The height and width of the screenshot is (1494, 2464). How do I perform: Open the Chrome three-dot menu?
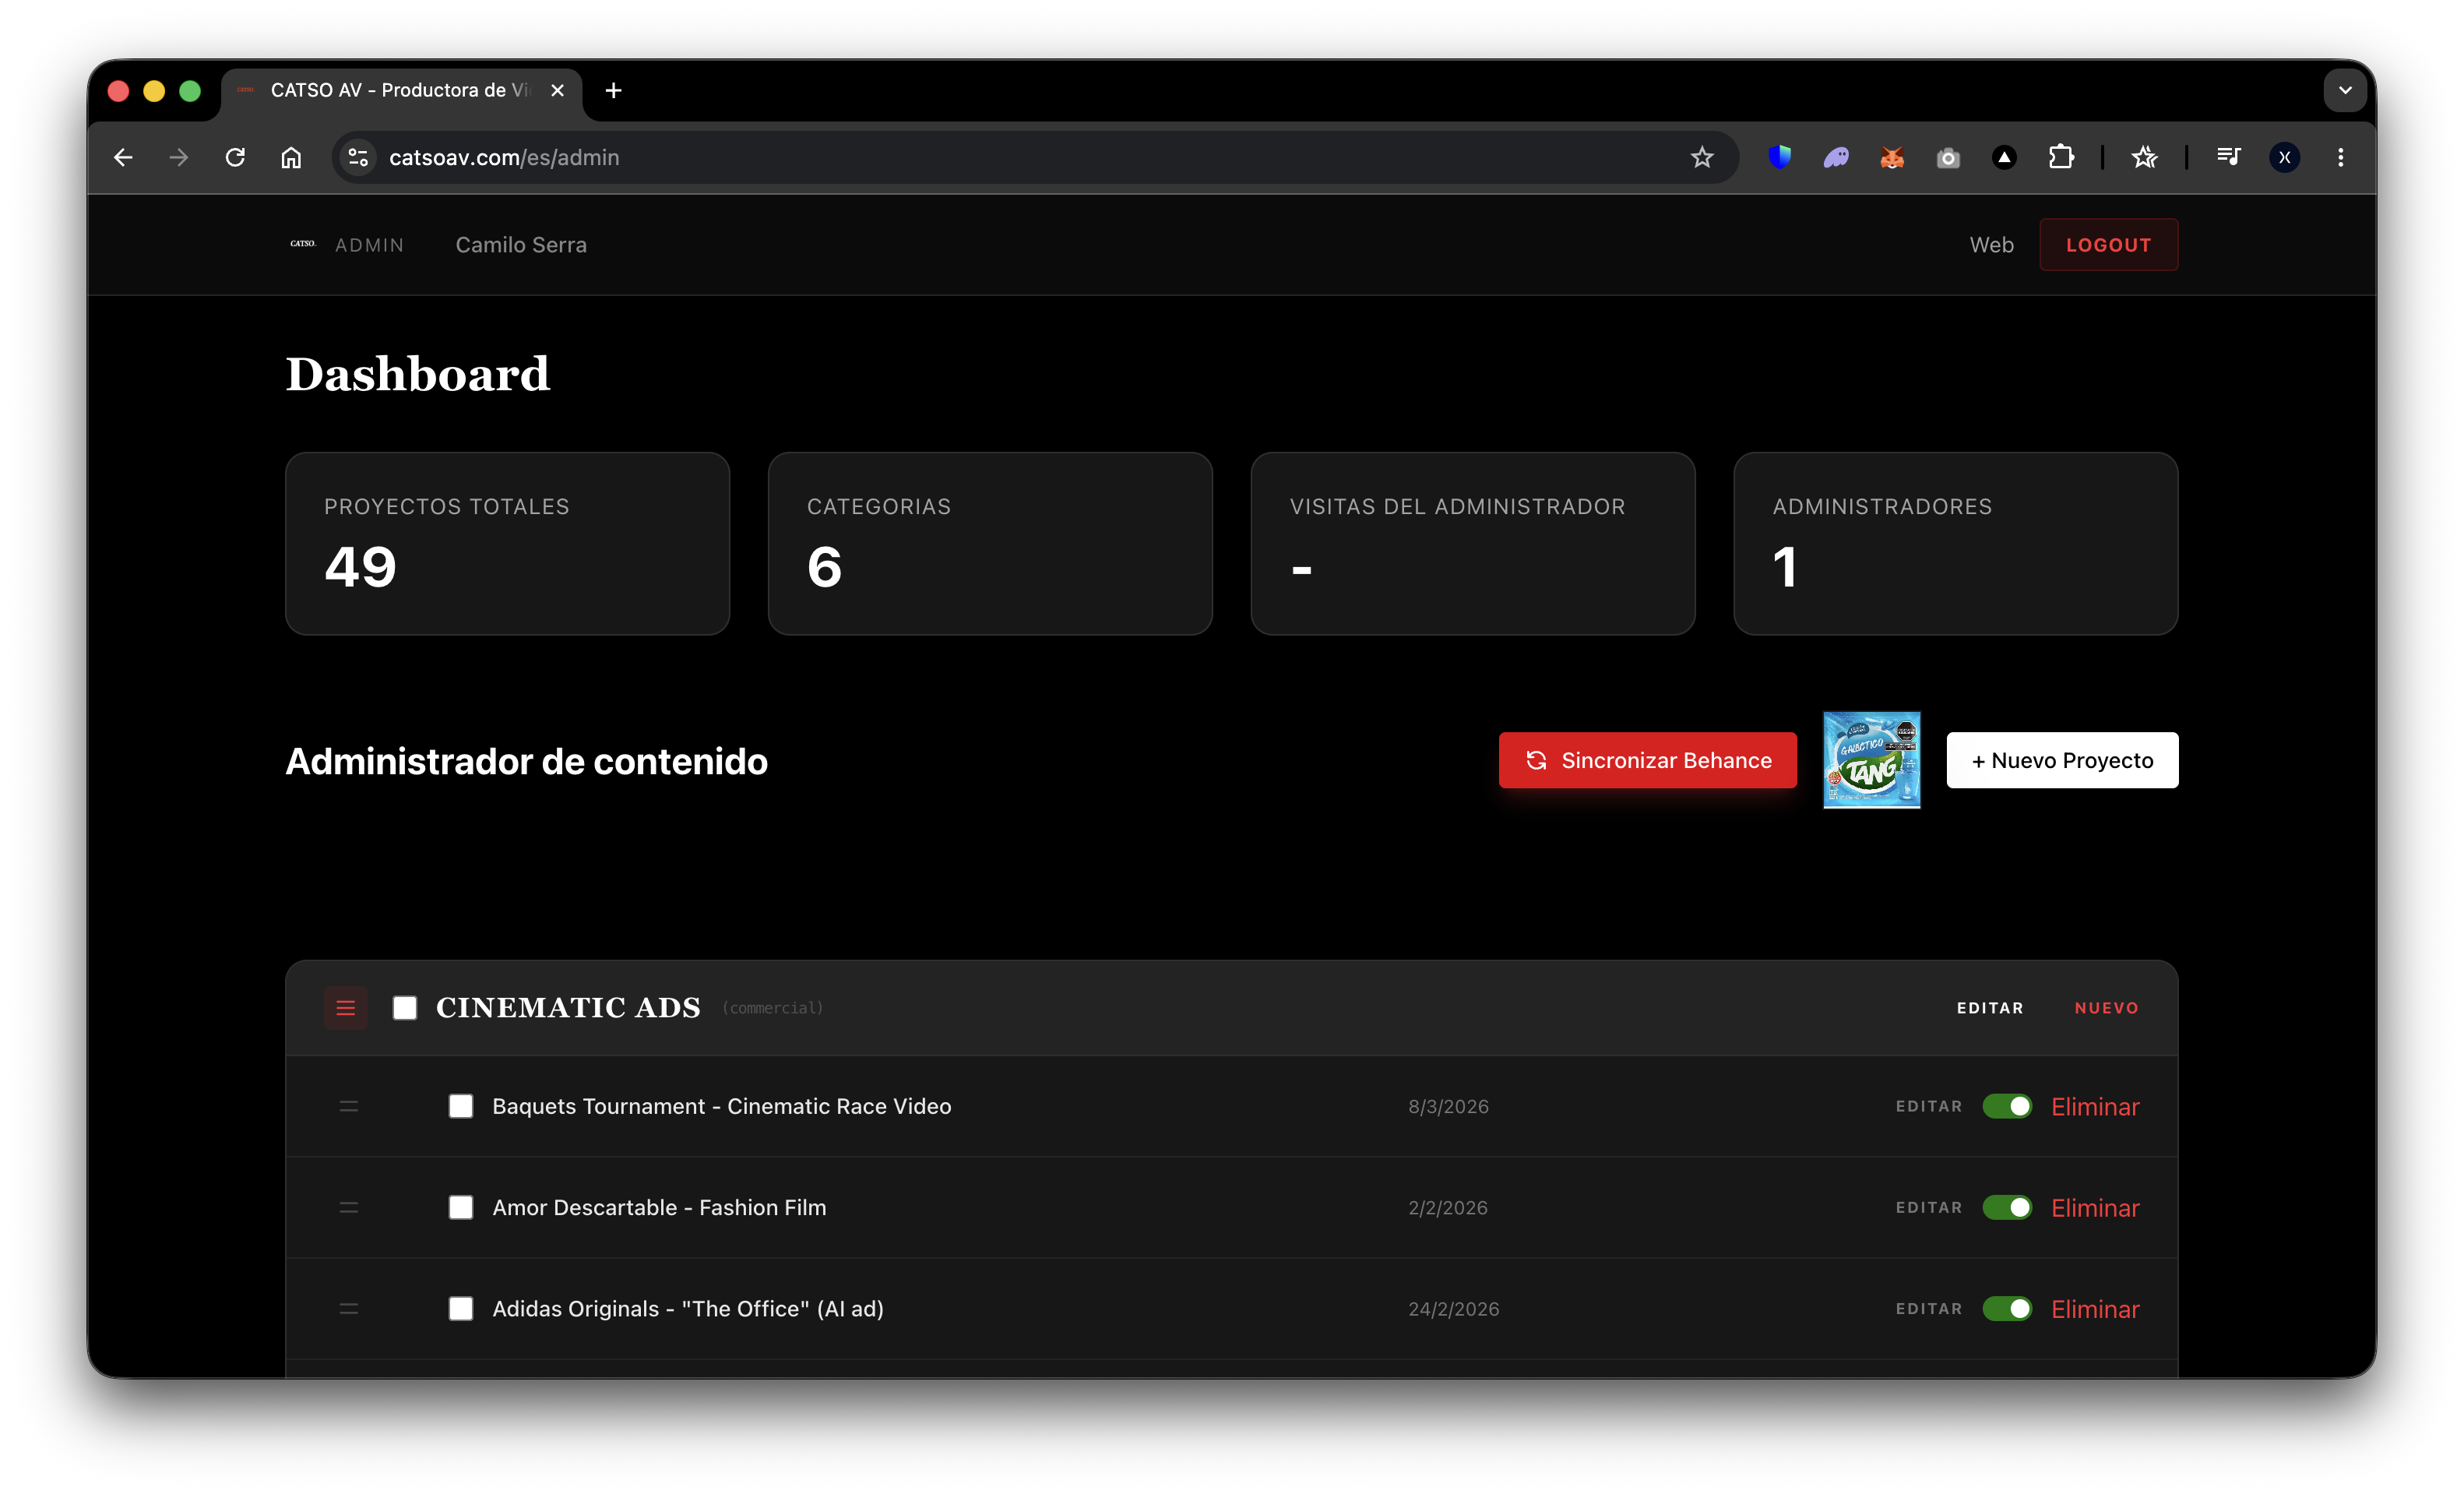tap(2341, 157)
